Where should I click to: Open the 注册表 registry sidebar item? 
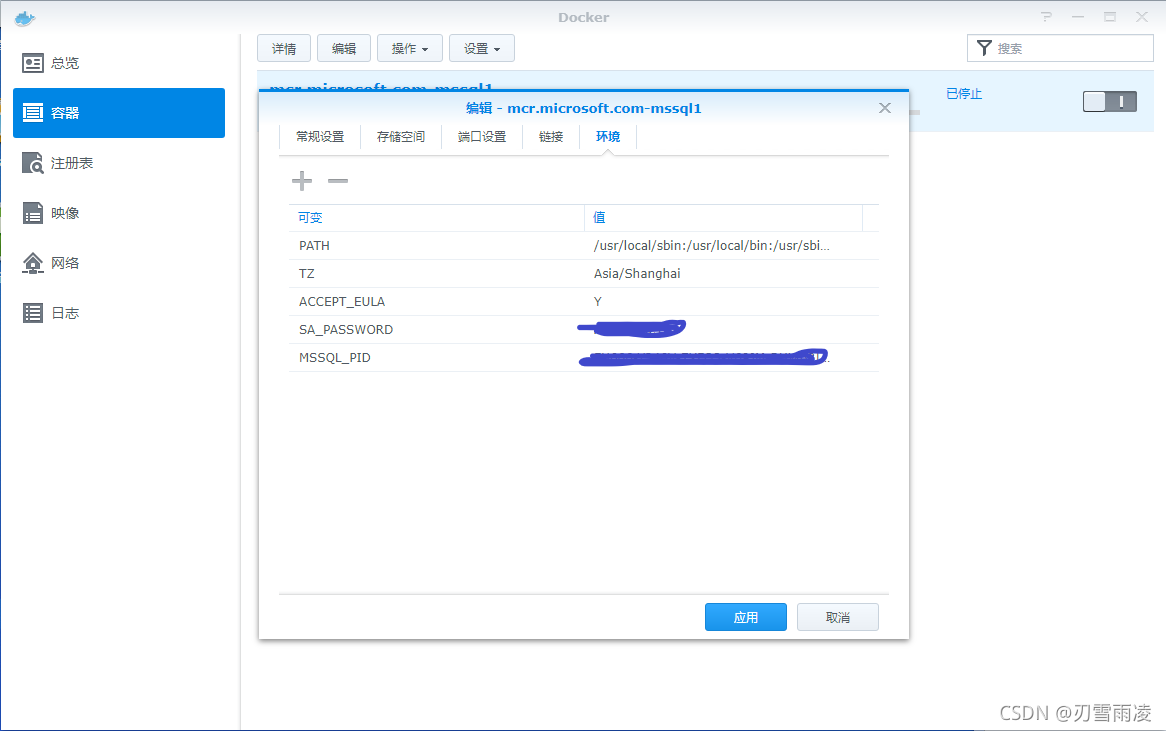click(x=119, y=163)
